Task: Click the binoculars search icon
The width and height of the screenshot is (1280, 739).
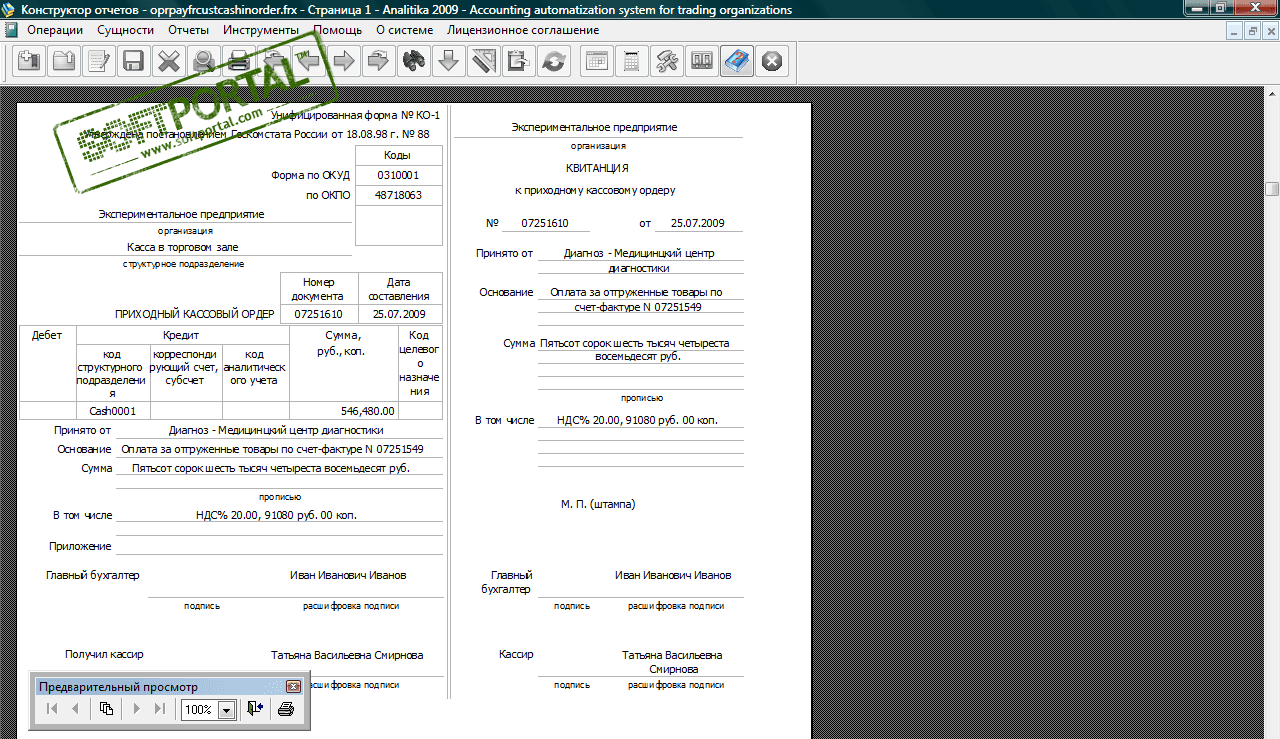Action: (x=413, y=61)
